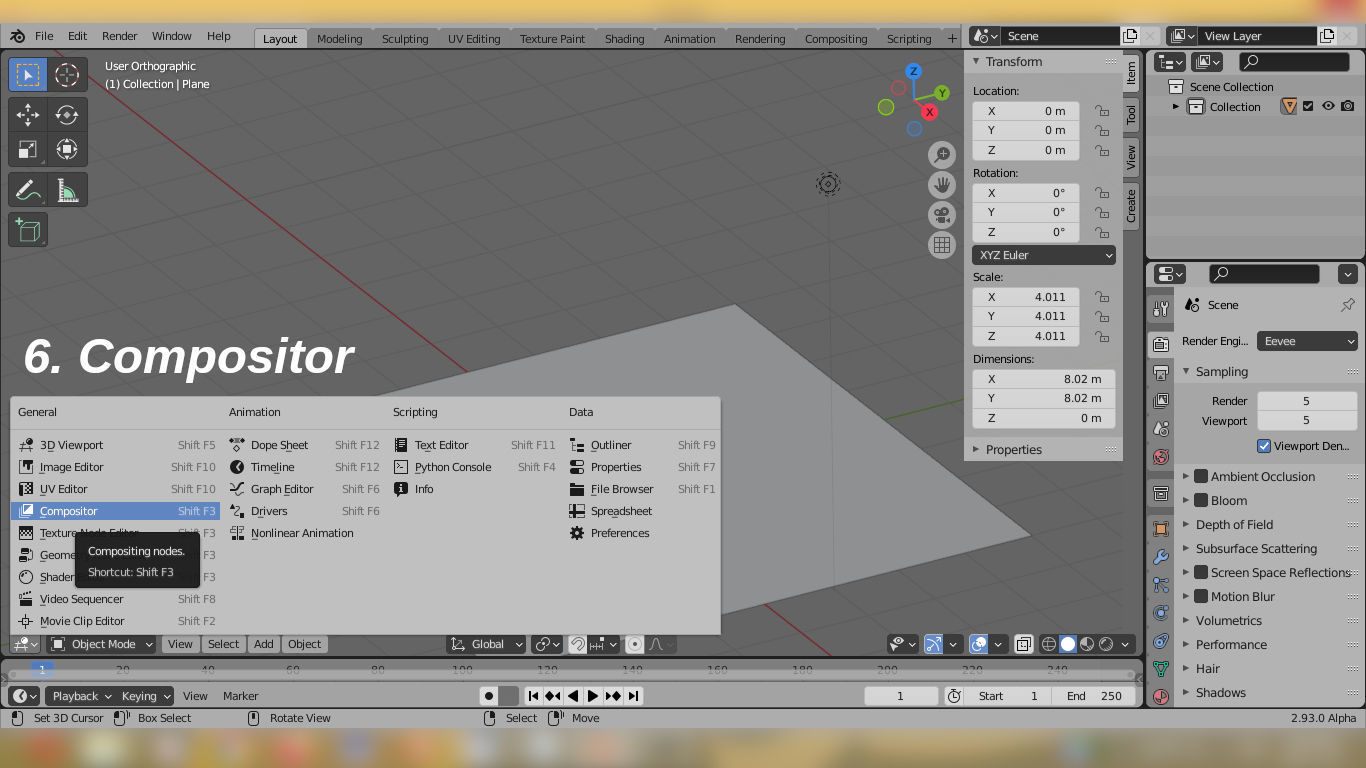Switch to Shading workspace tab
This screenshot has width=1366, height=768.
[x=624, y=39]
